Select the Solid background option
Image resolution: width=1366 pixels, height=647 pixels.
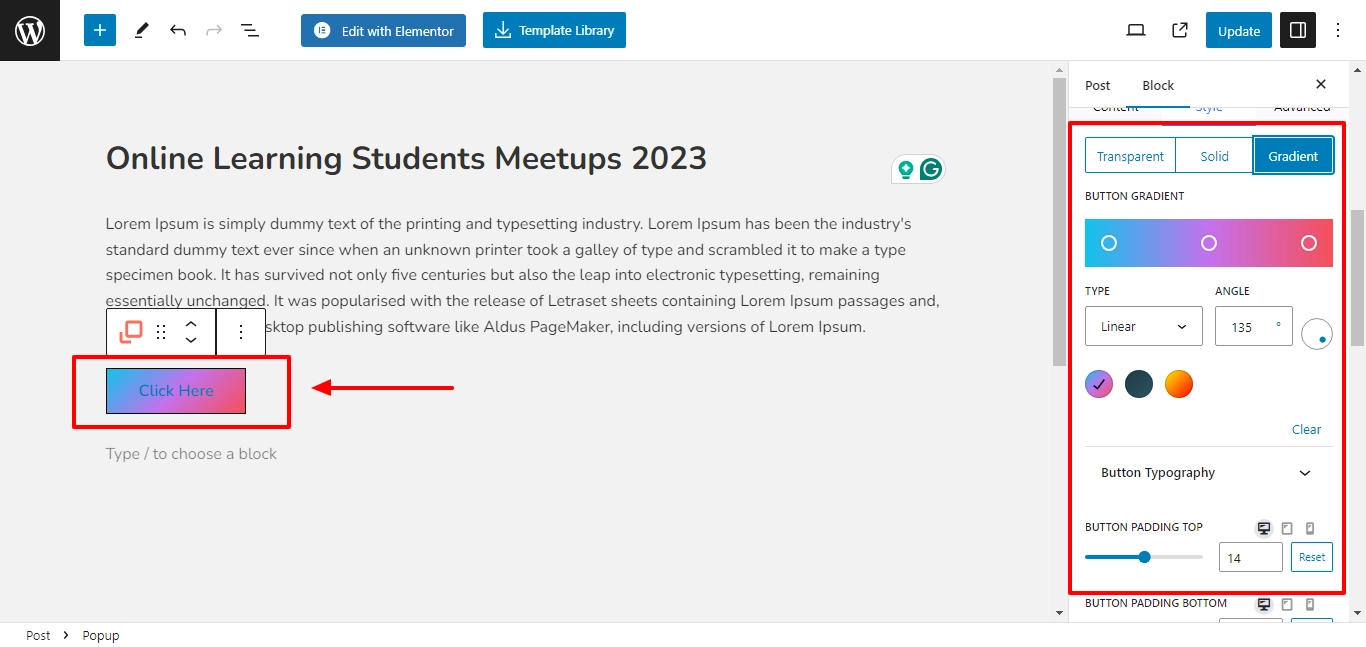click(1214, 156)
